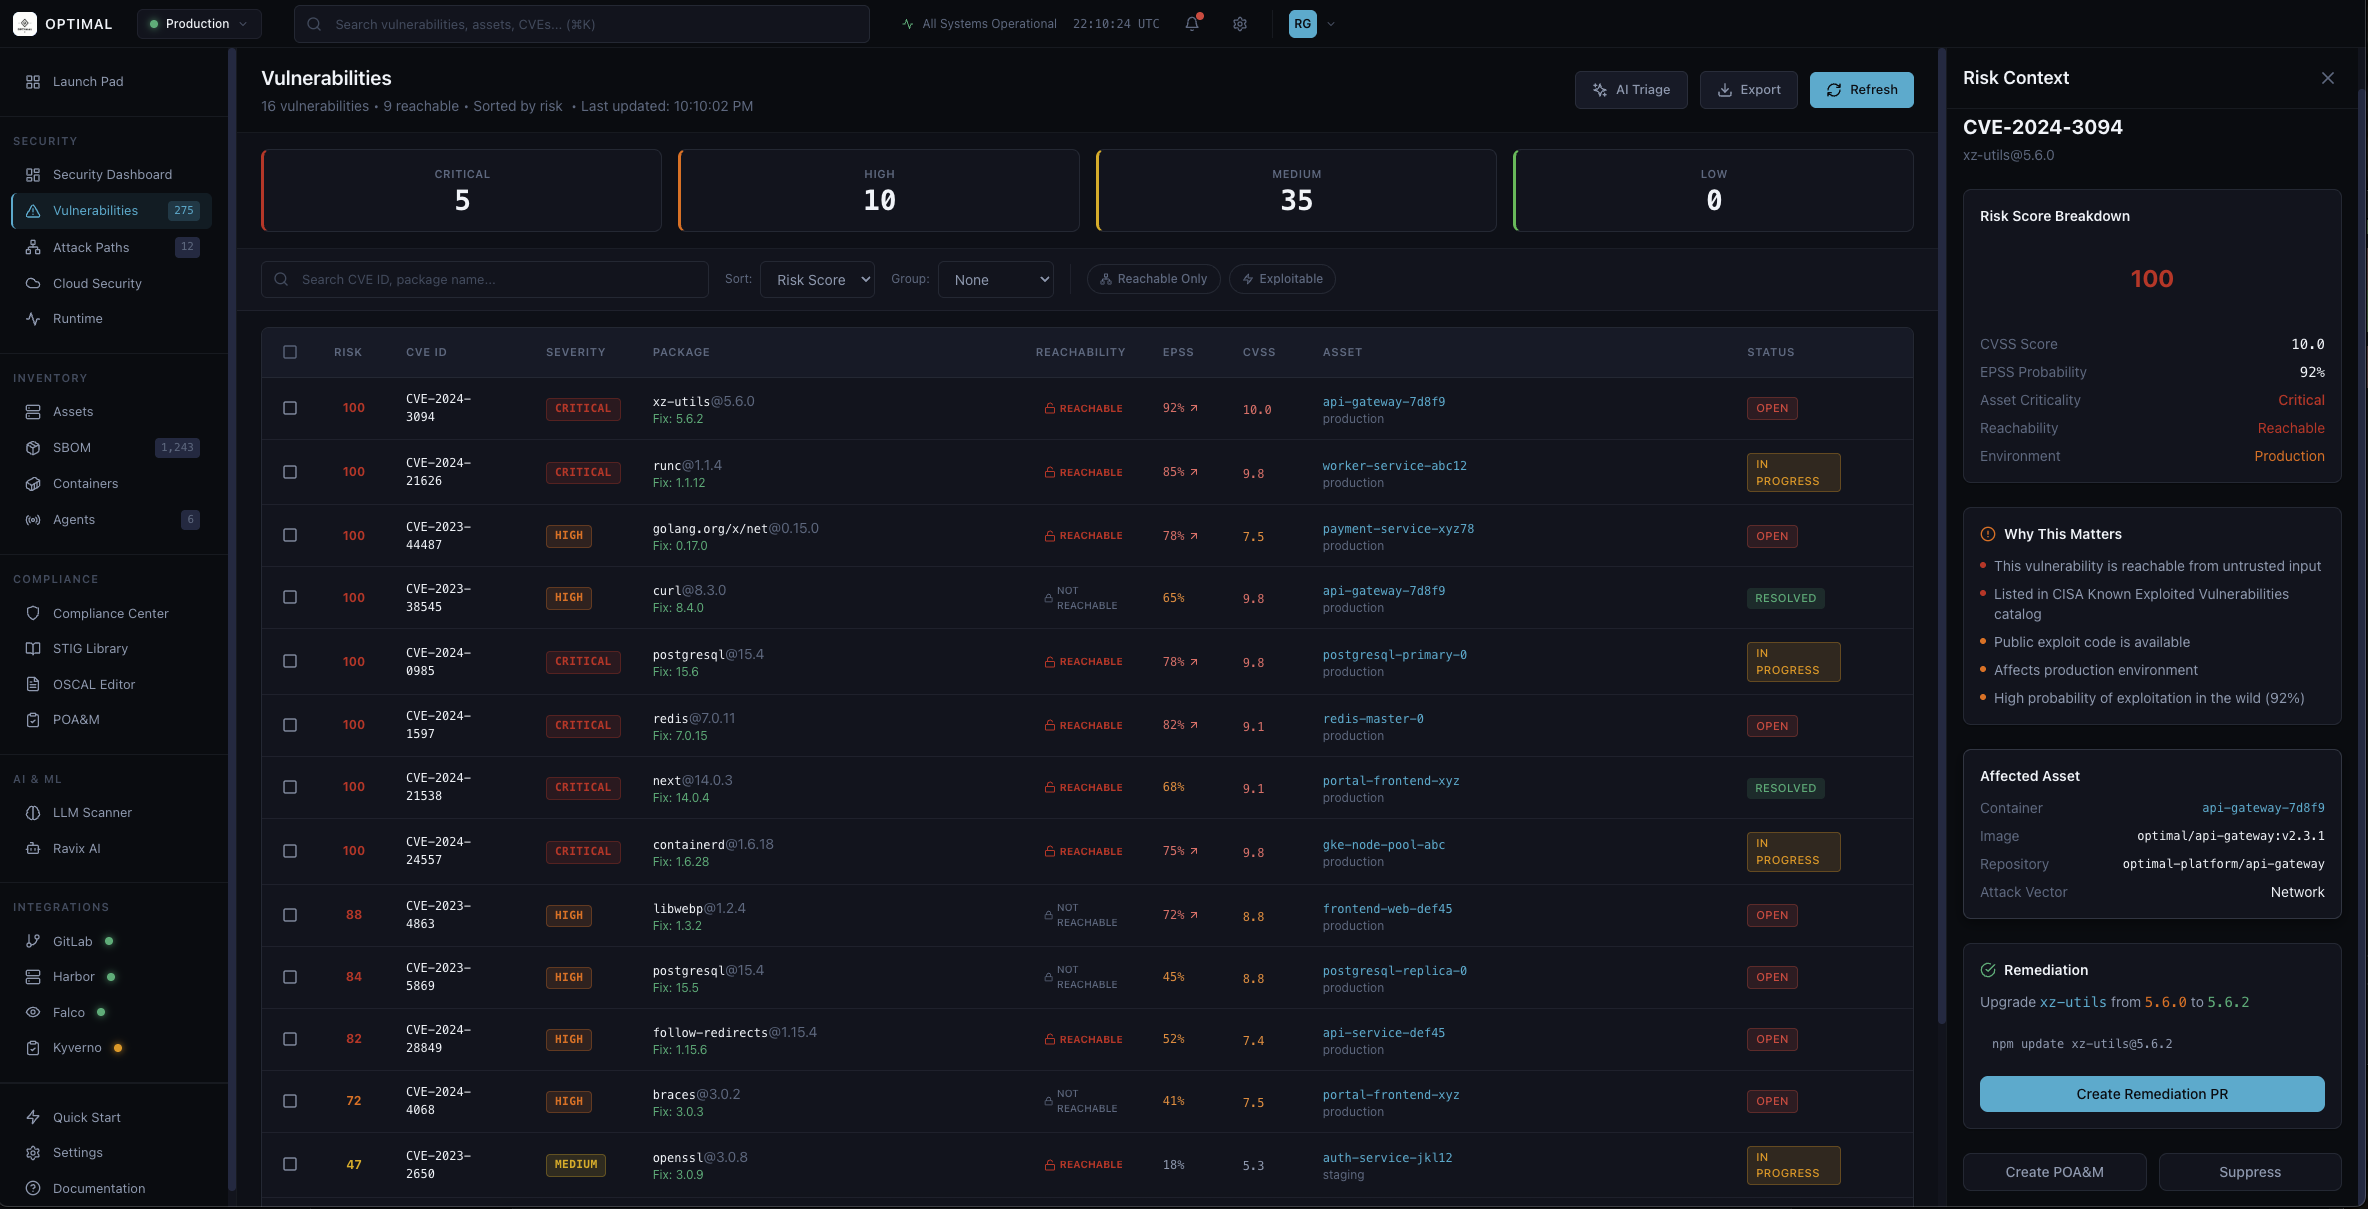2368x1209 pixels.
Task: Switch environment from Production
Action: 198,23
